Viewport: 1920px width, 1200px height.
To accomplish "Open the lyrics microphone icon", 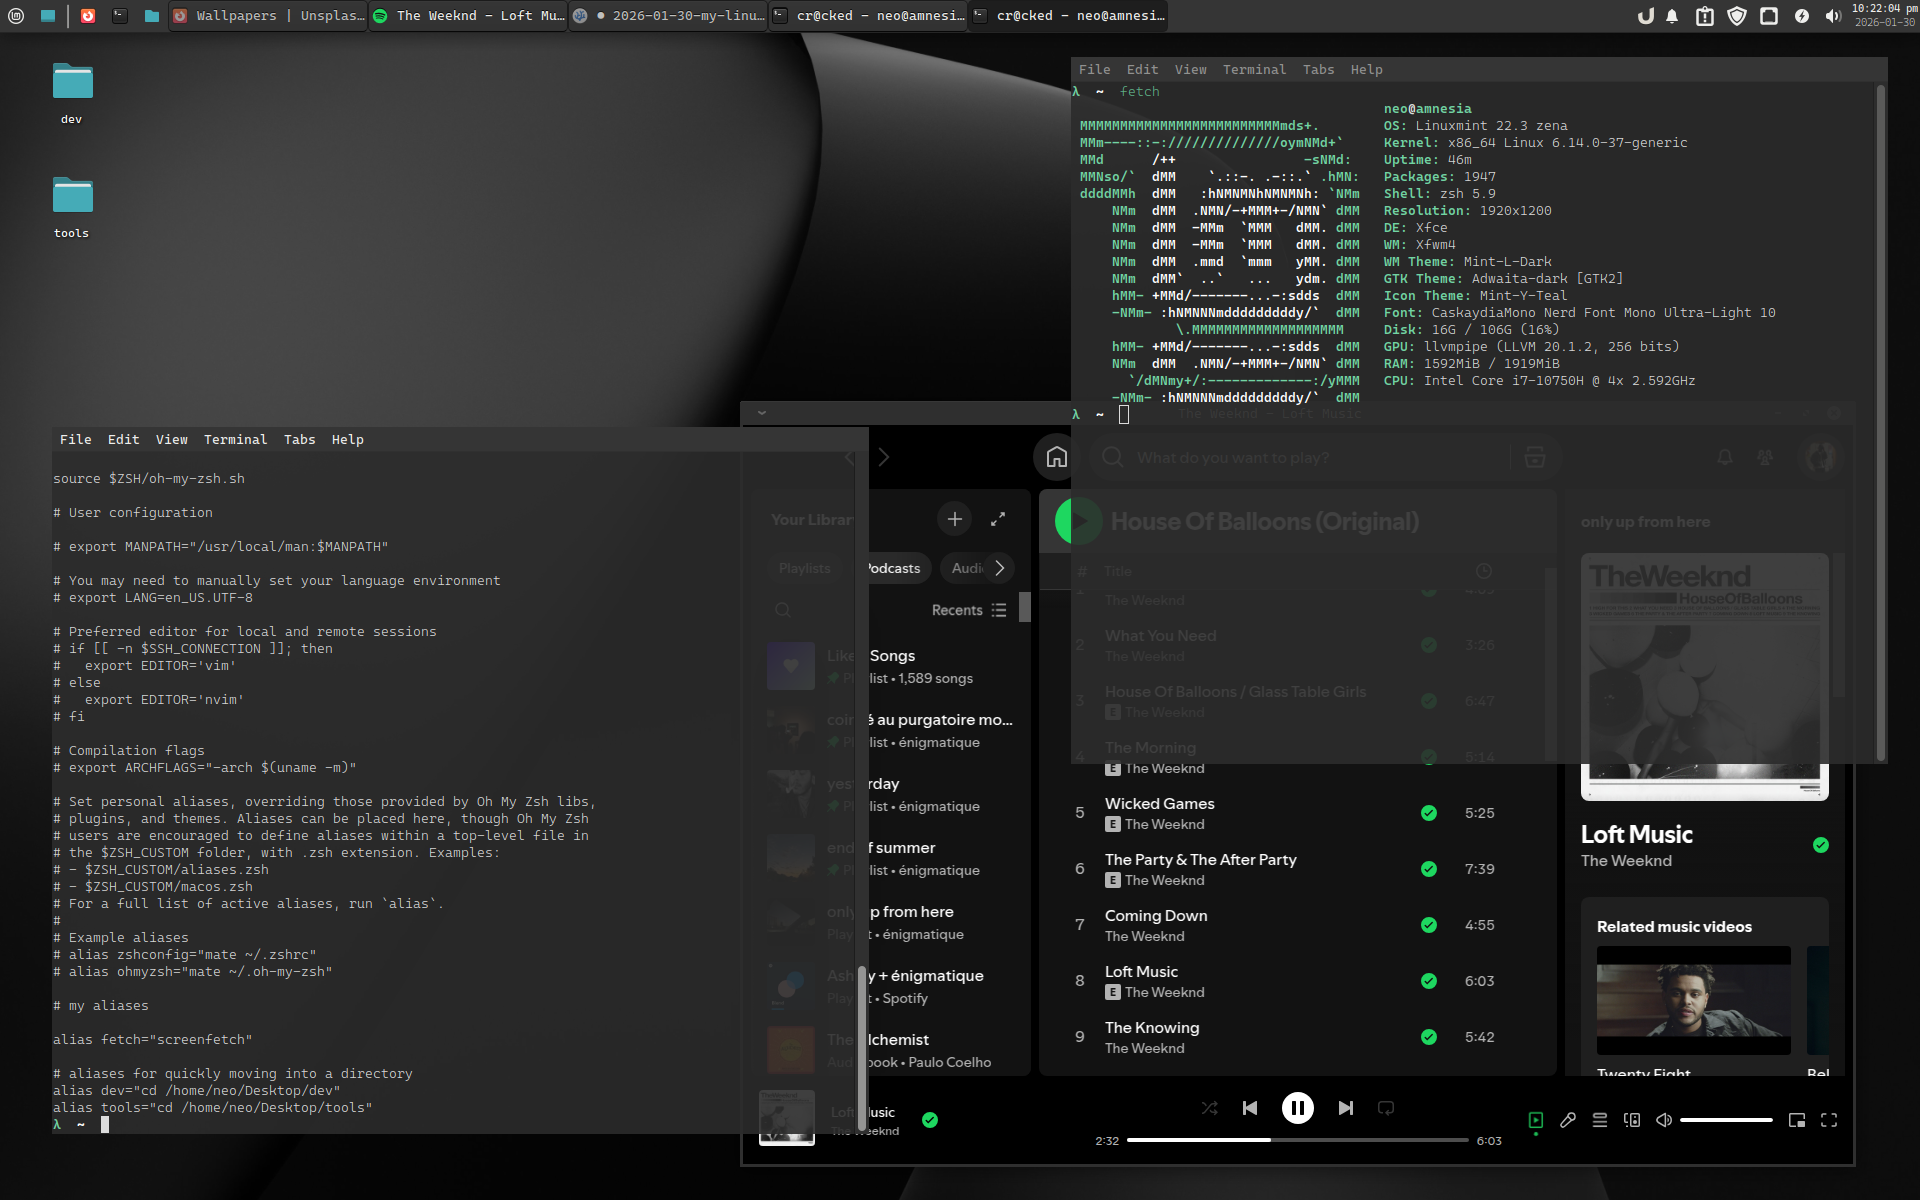I will click(1568, 1120).
